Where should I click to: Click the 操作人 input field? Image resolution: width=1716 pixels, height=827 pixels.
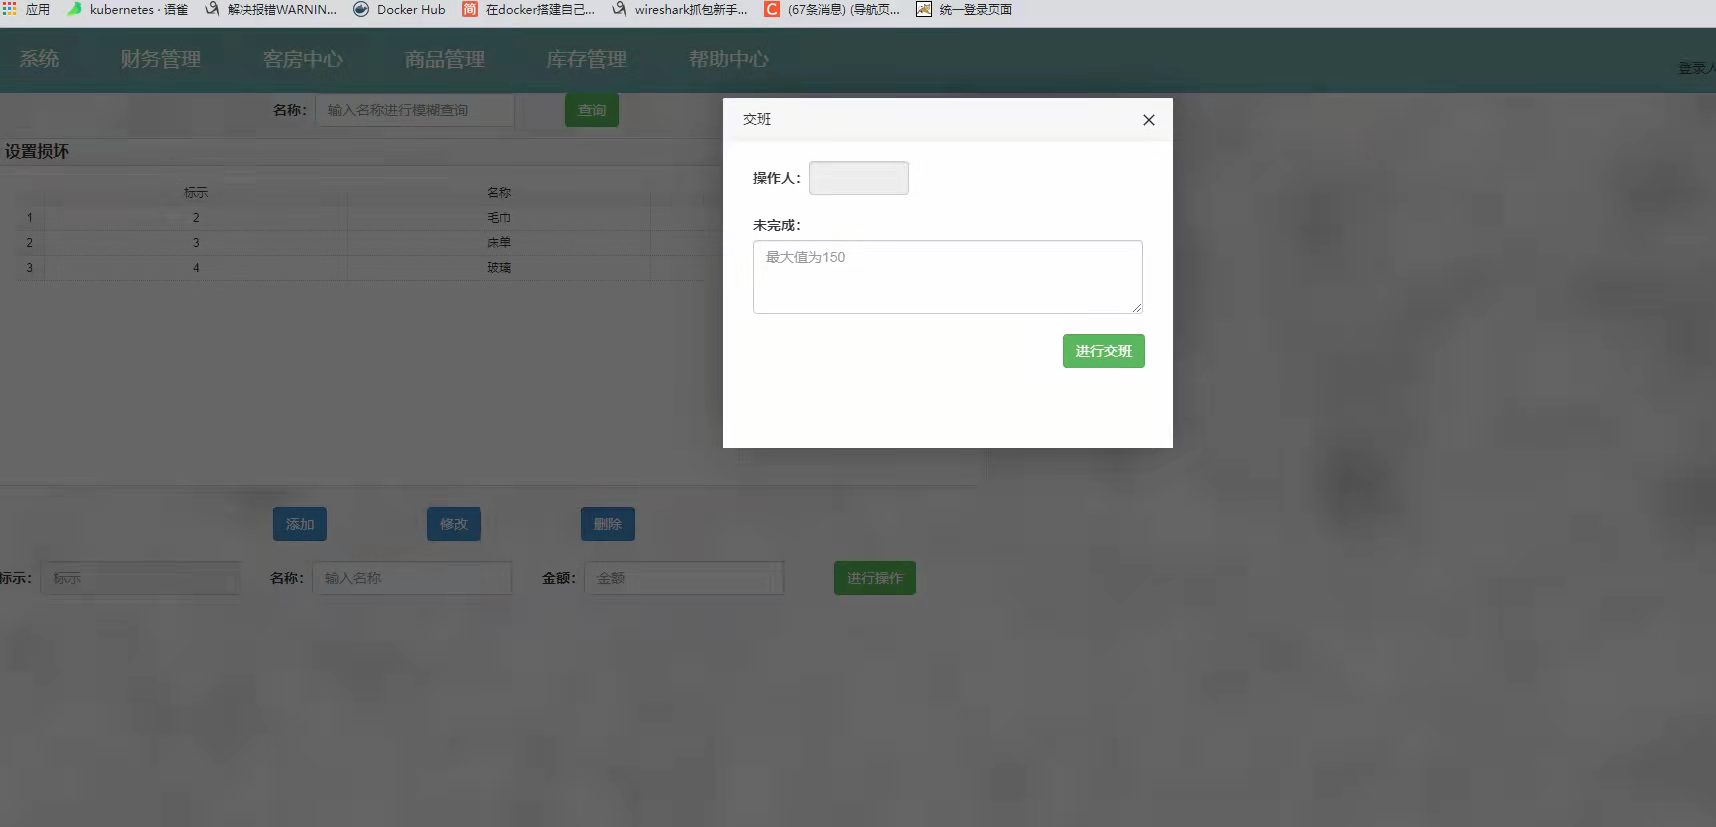point(859,178)
